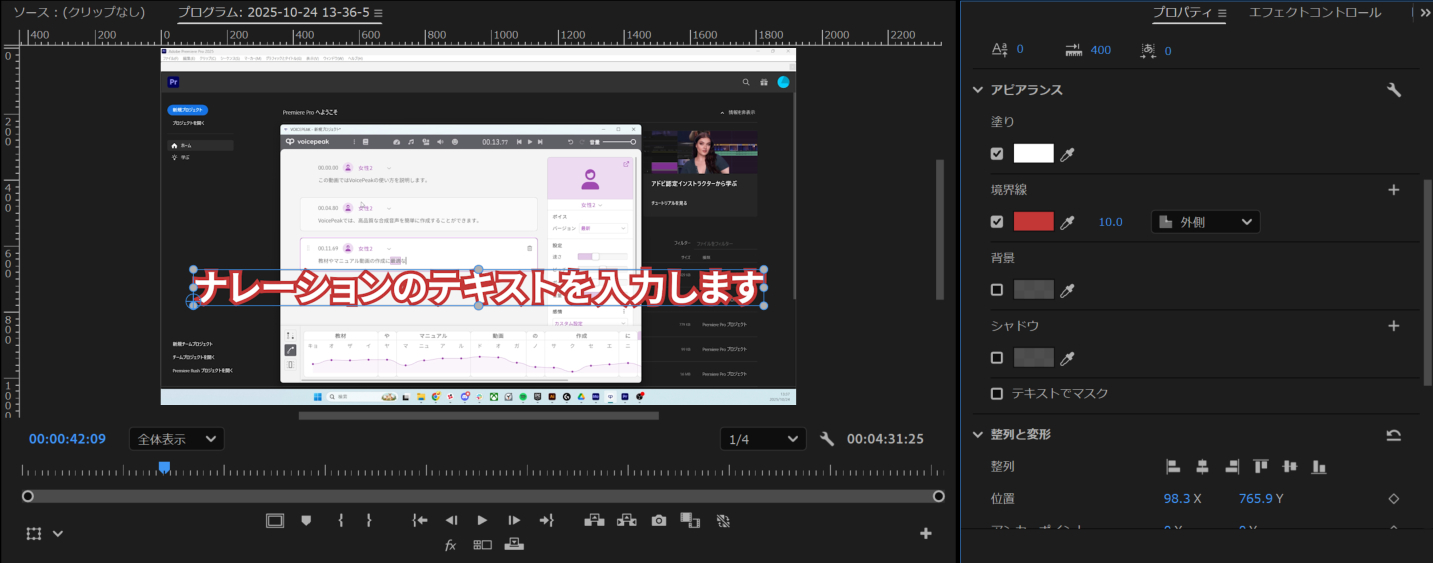The height and width of the screenshot is (563, 1433).
Task: Open red stroke color swatch
Action: [x=1034, y=222]
